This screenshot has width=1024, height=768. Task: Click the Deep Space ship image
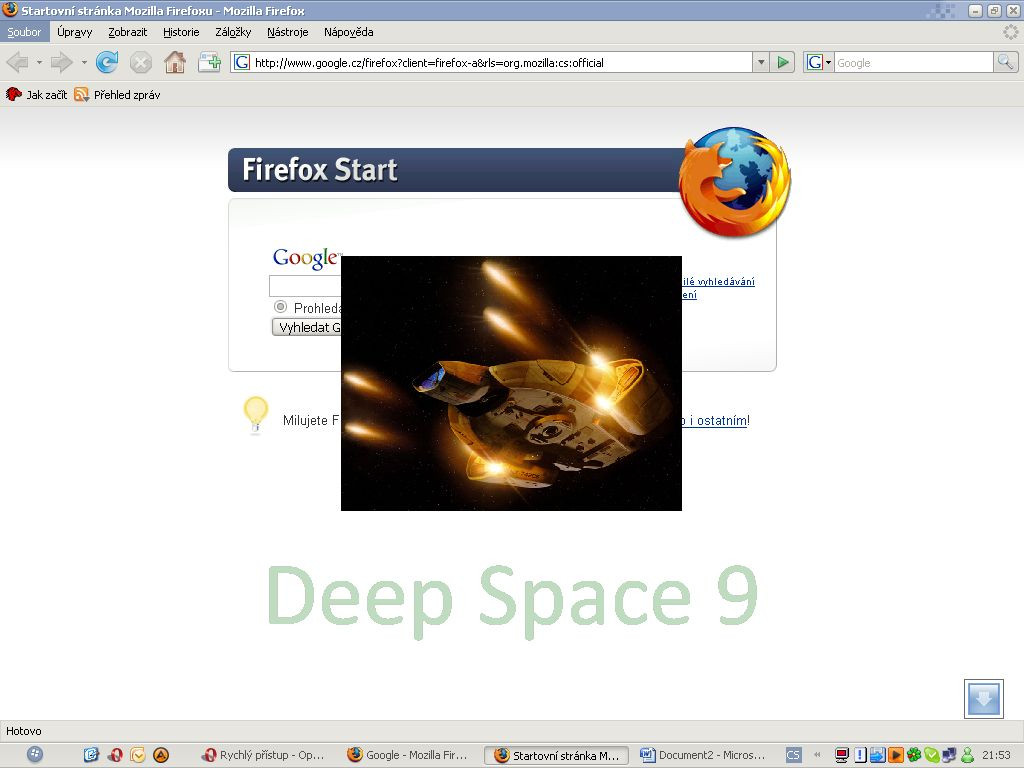[x=511, y=383]
